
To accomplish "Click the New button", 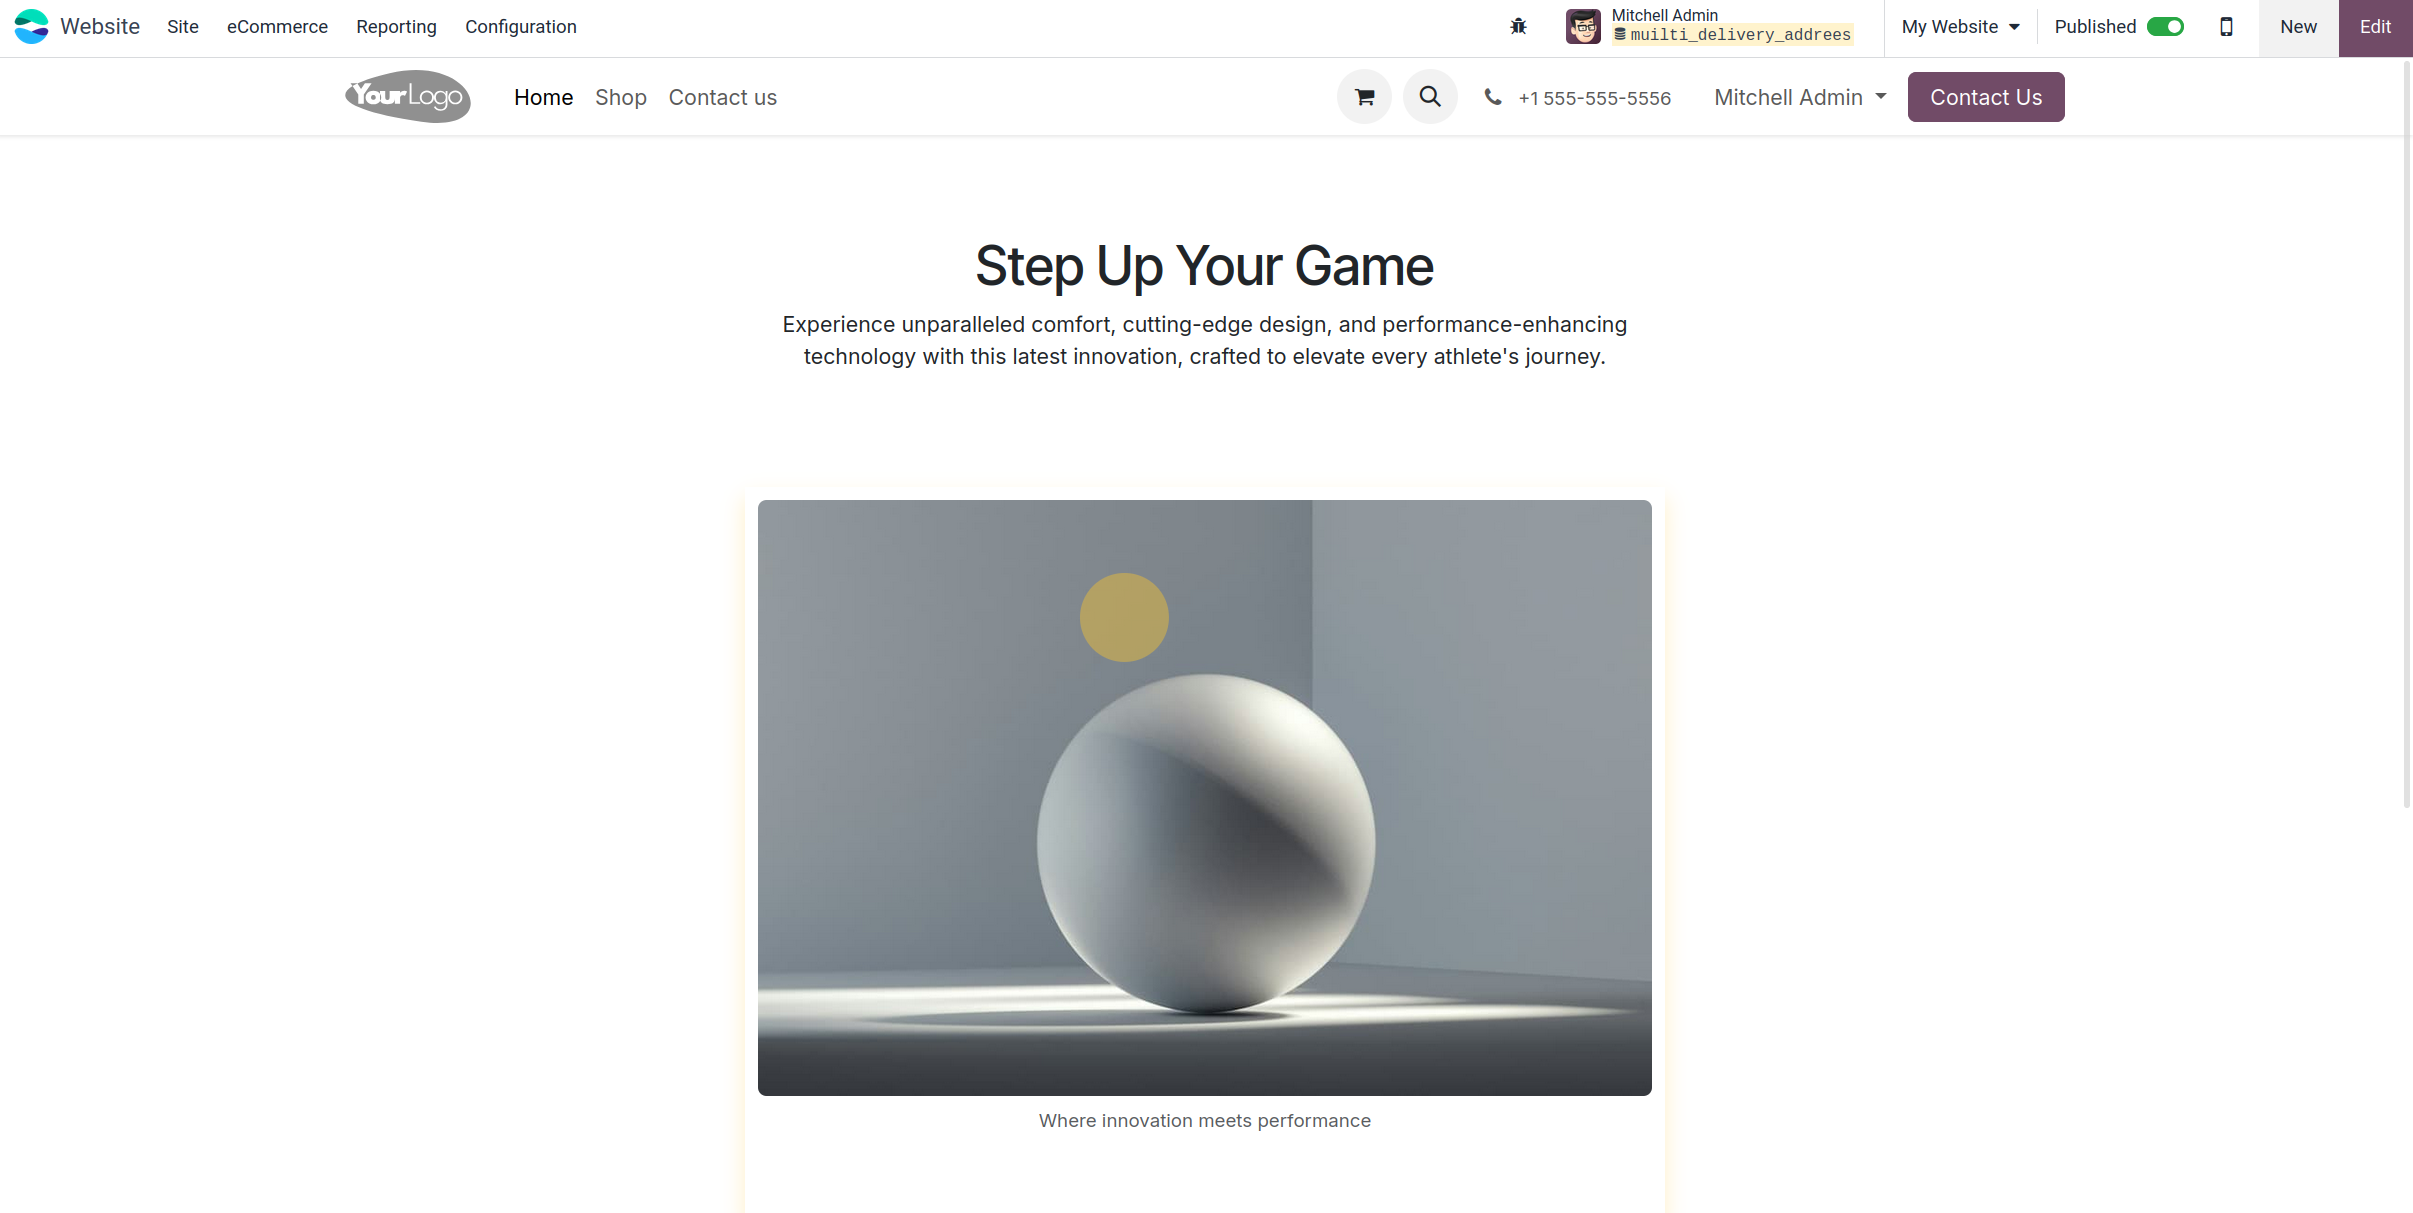I will tap(2298, 27).
